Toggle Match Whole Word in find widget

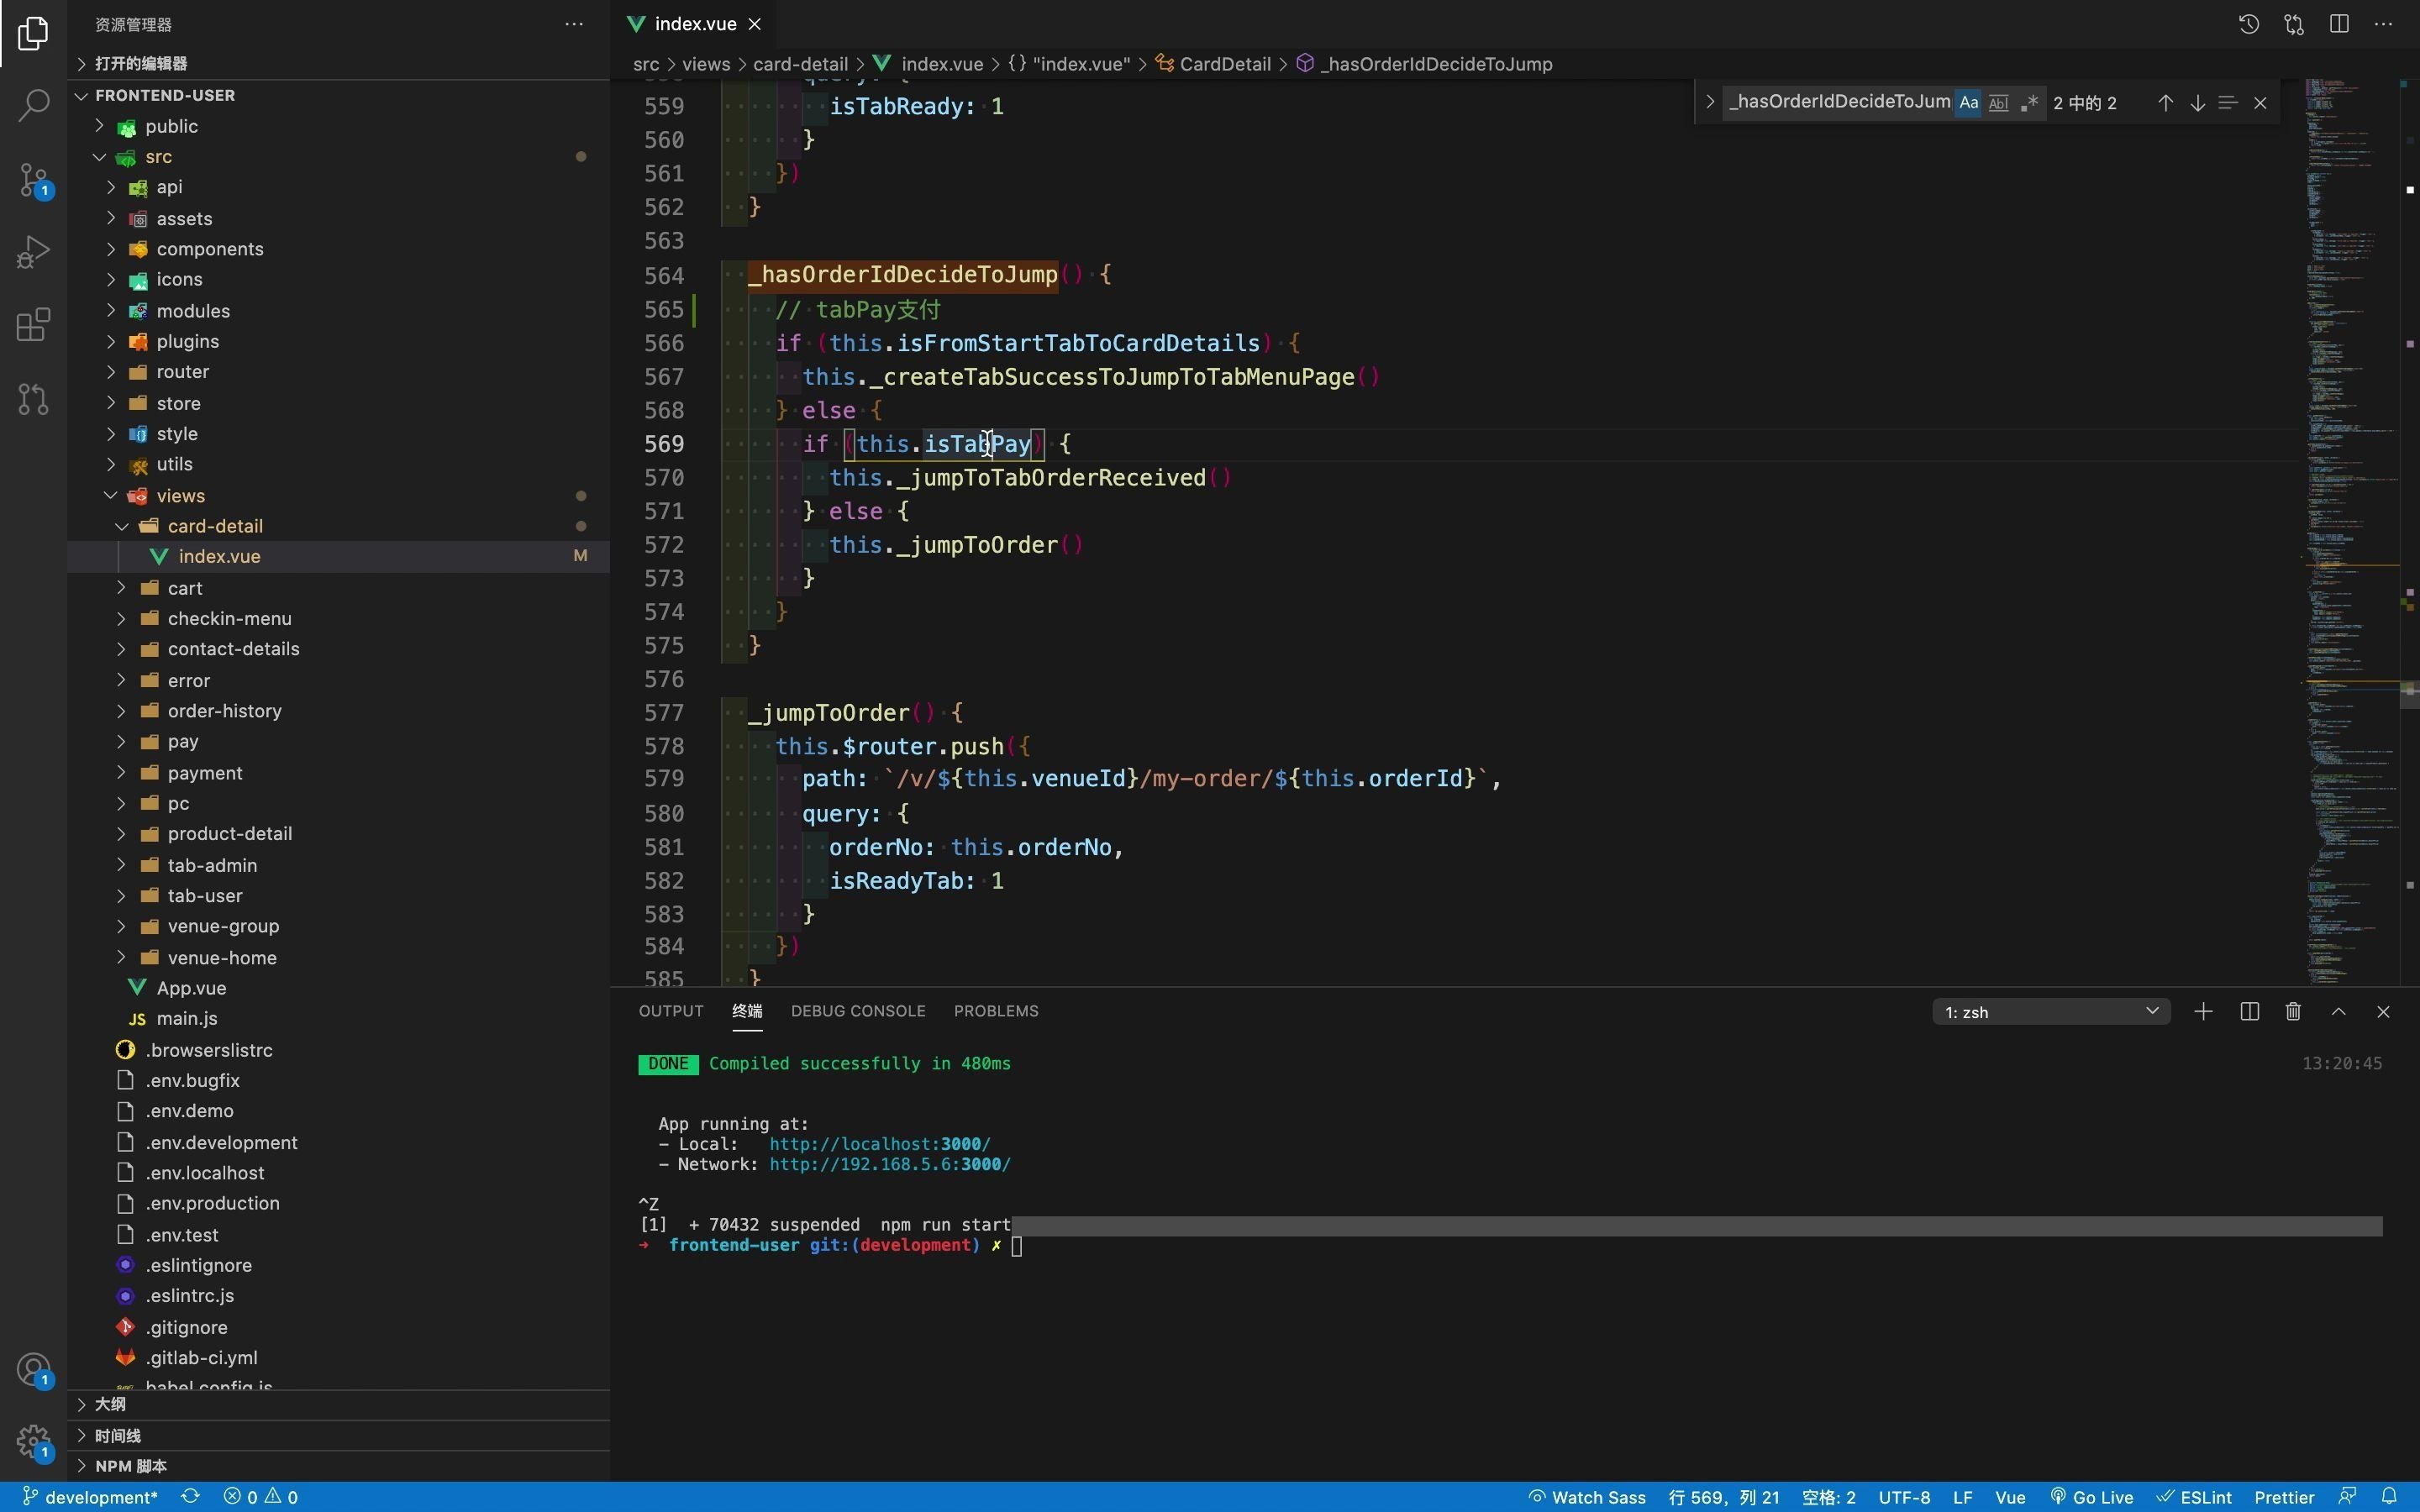[x=1998, y=103]
